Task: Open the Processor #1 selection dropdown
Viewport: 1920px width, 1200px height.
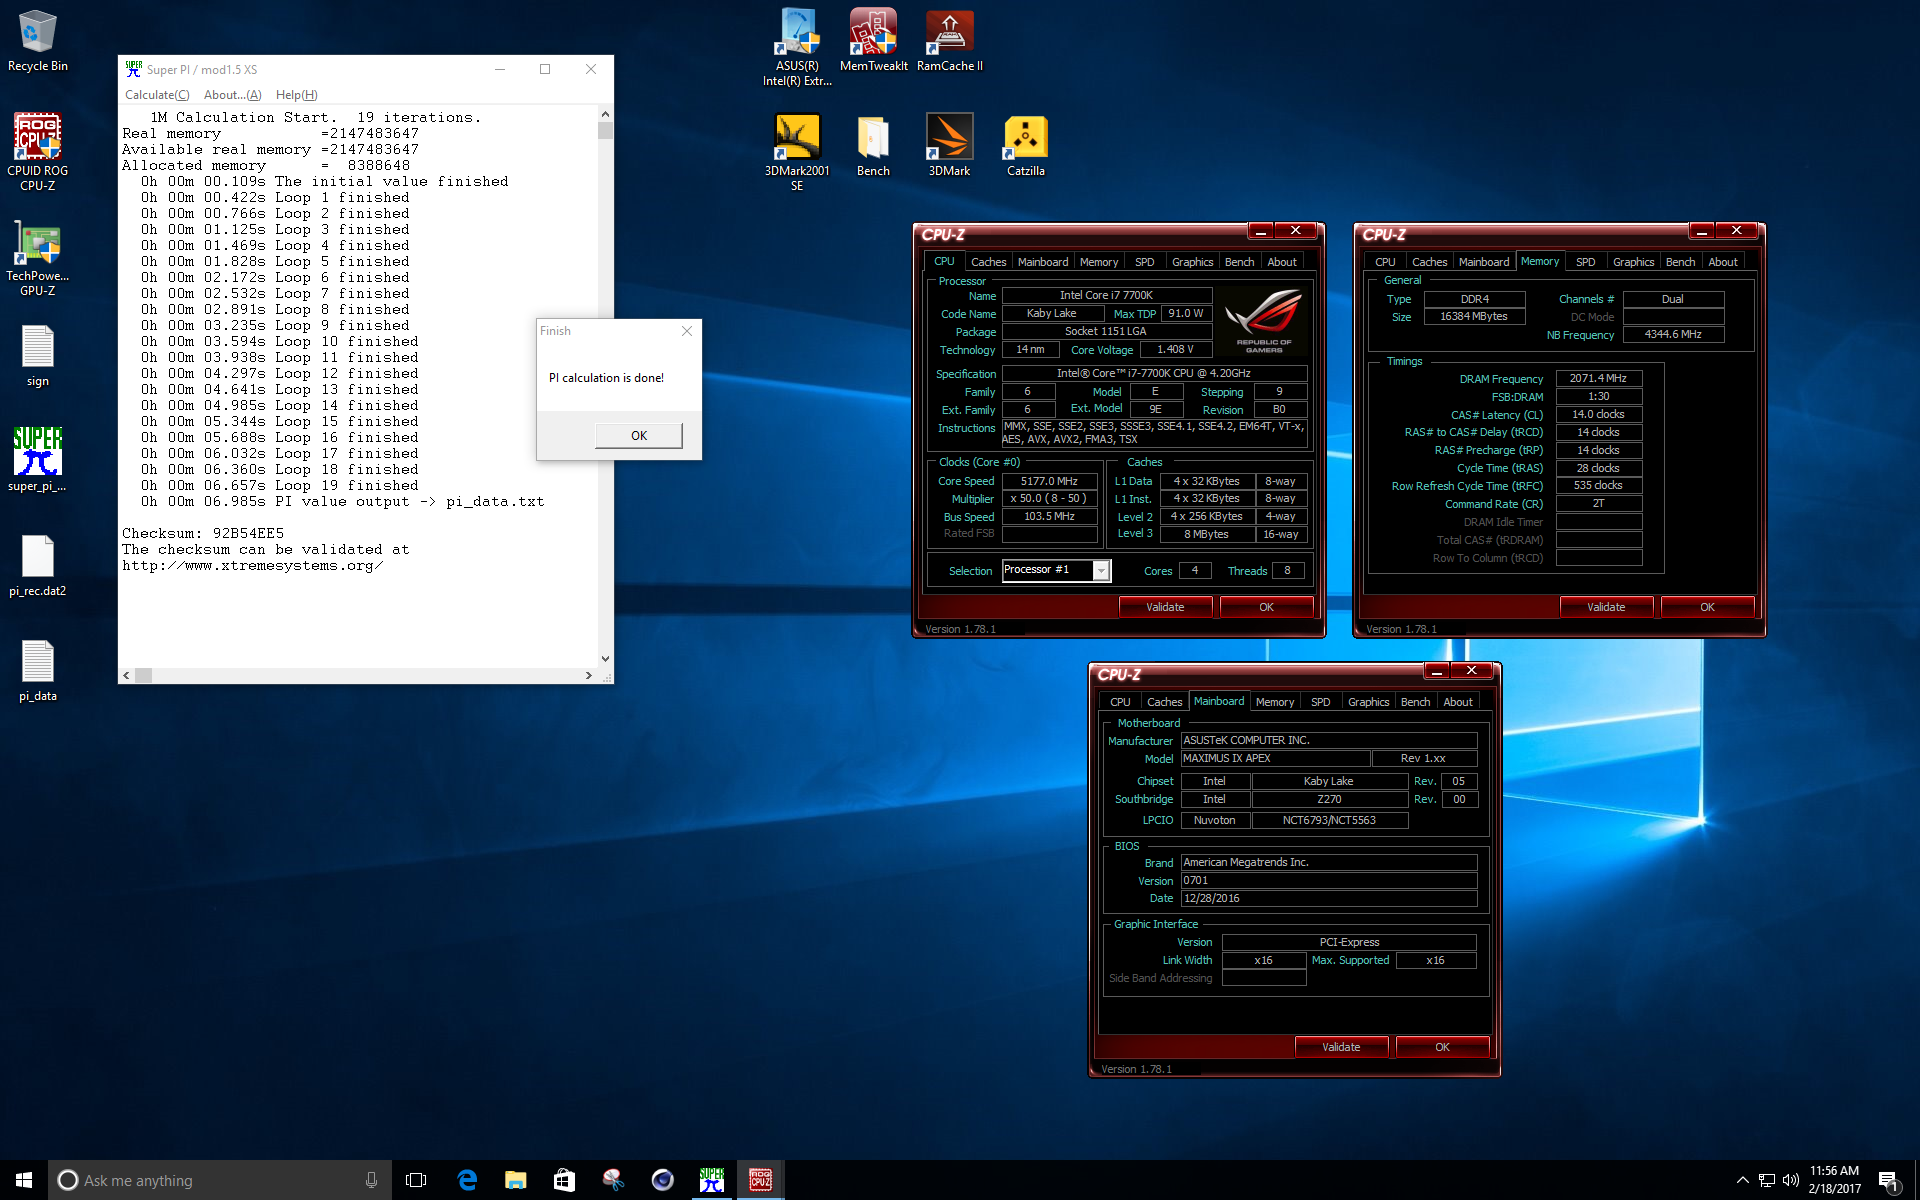Action: point(1056,570)
